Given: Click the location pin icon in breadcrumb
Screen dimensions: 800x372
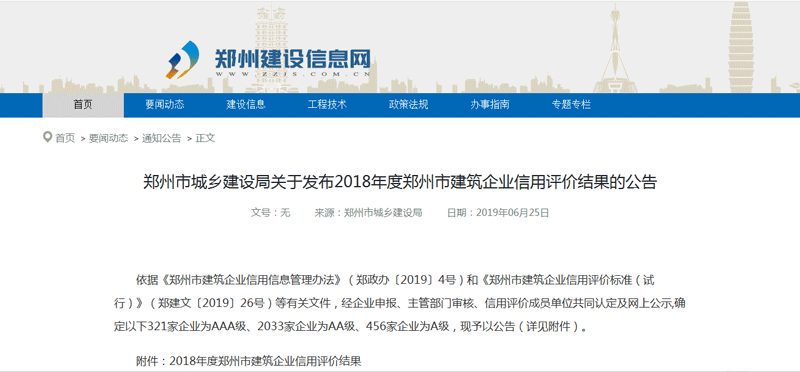Looking at the screenshot, I should [x=47, y=137].
